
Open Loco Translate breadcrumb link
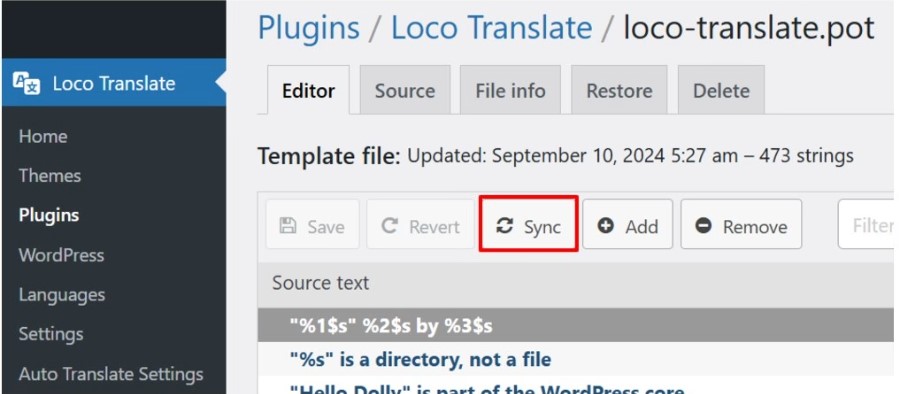click(491, 28)
